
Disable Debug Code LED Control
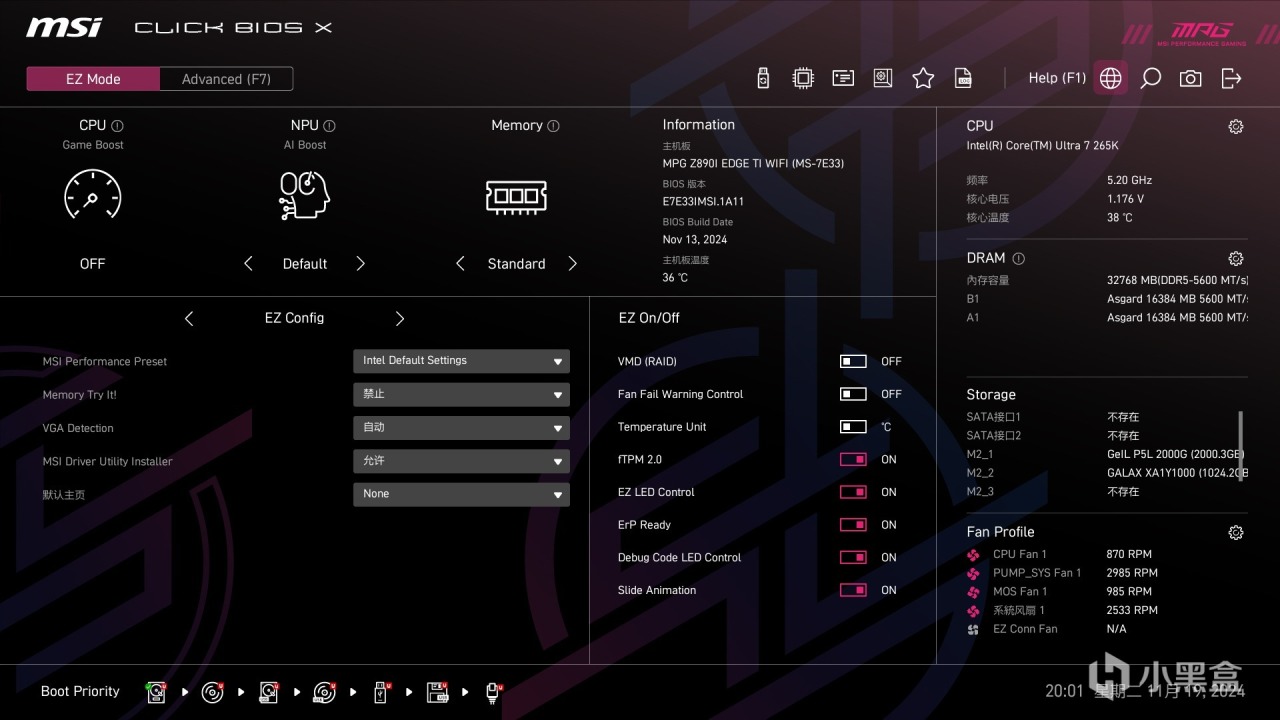click(853, 558)
